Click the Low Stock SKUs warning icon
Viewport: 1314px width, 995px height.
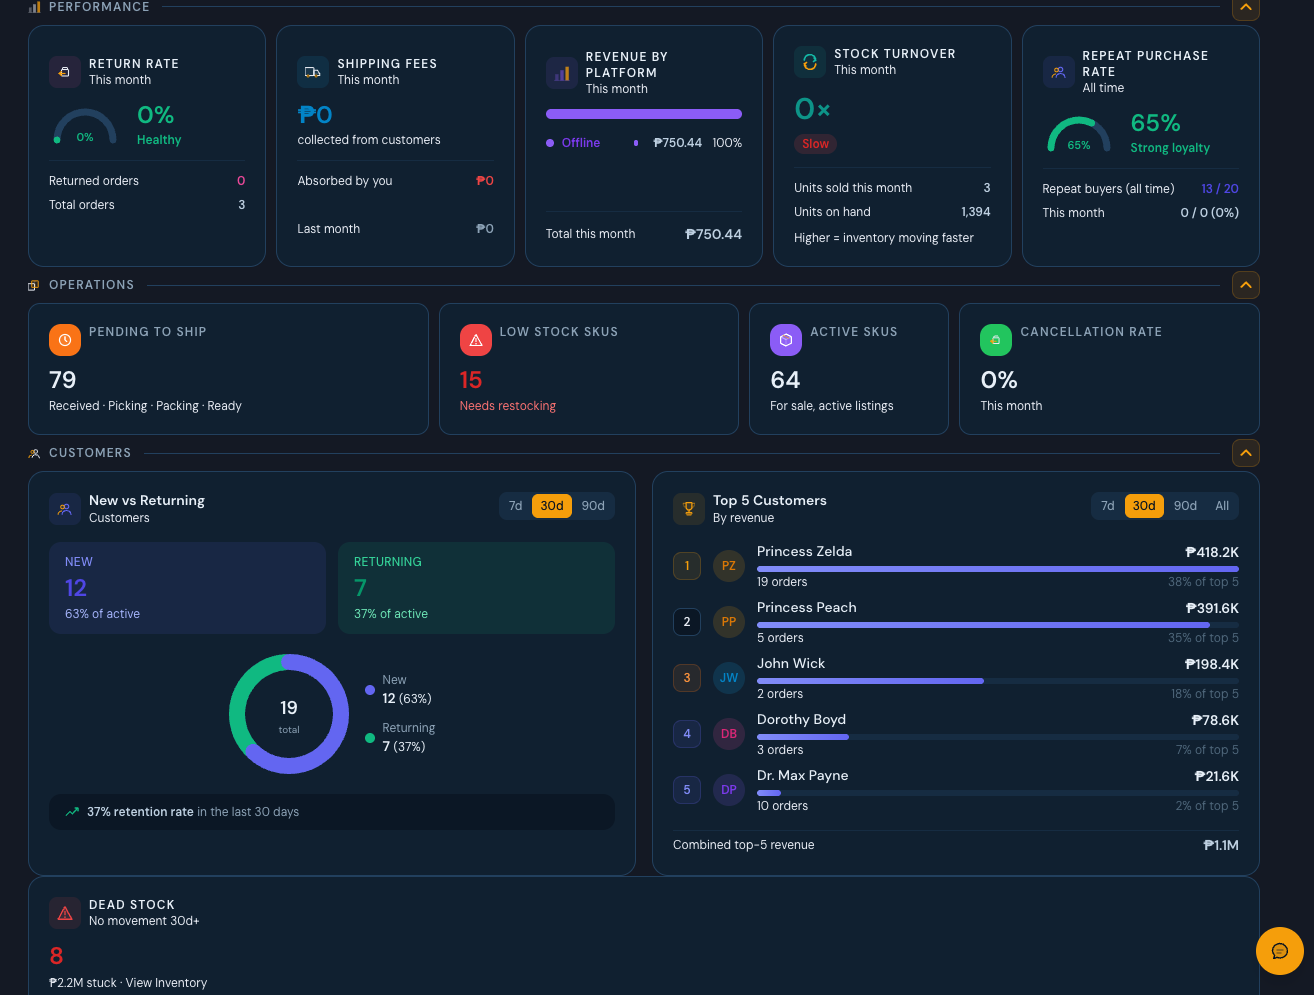click(476, 340)
